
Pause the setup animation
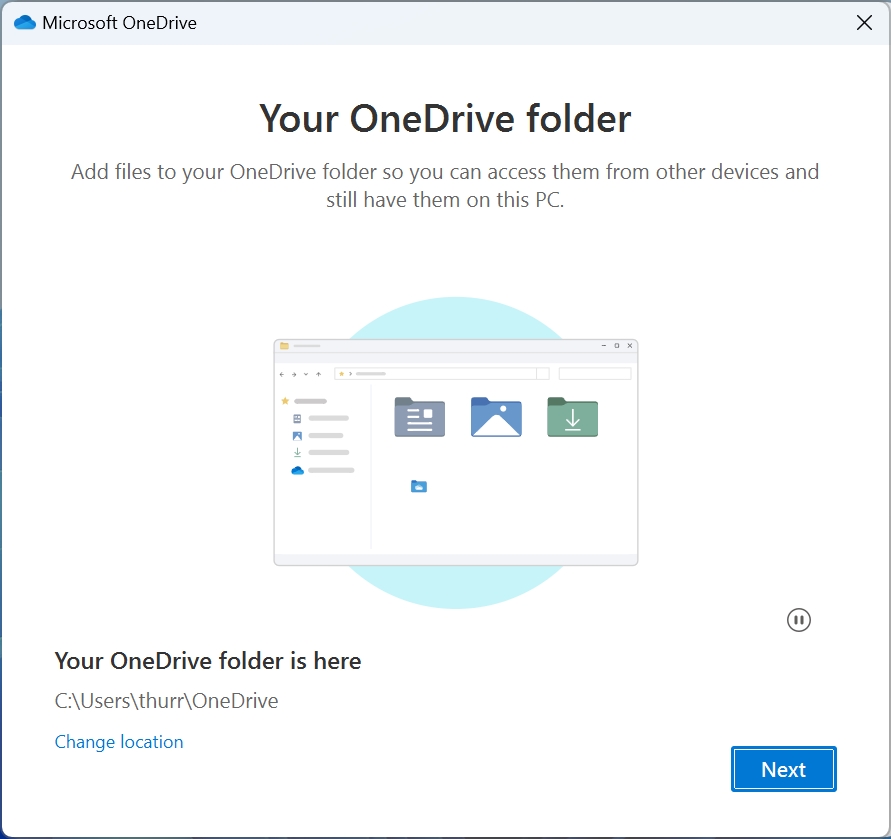798,620
